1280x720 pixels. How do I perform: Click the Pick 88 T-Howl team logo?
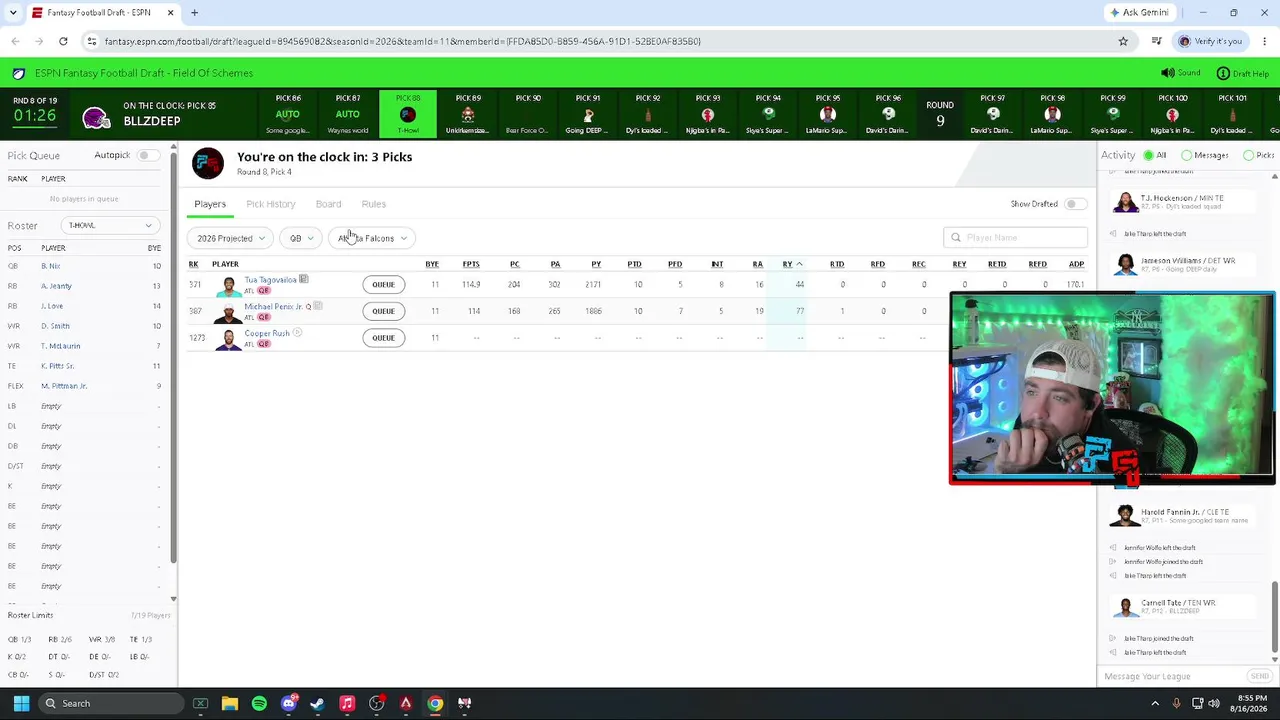click(408, 115)
